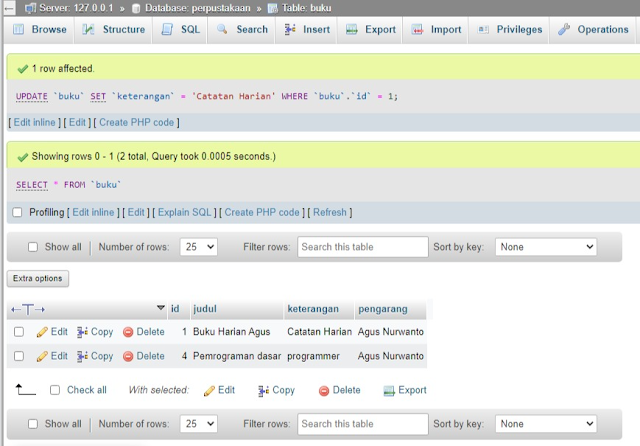
Task: Open top Sort by key dropdown
Action: 546,247
